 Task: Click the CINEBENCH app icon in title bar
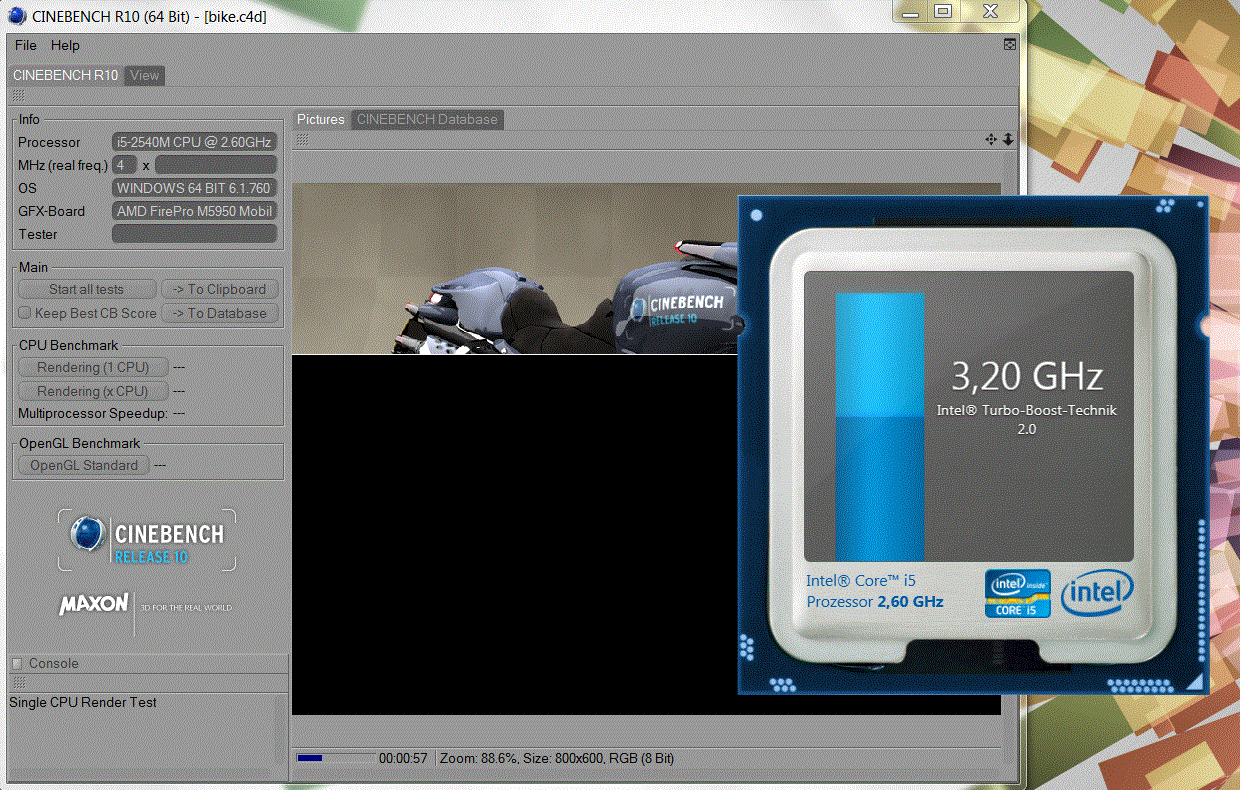(17, 15)
